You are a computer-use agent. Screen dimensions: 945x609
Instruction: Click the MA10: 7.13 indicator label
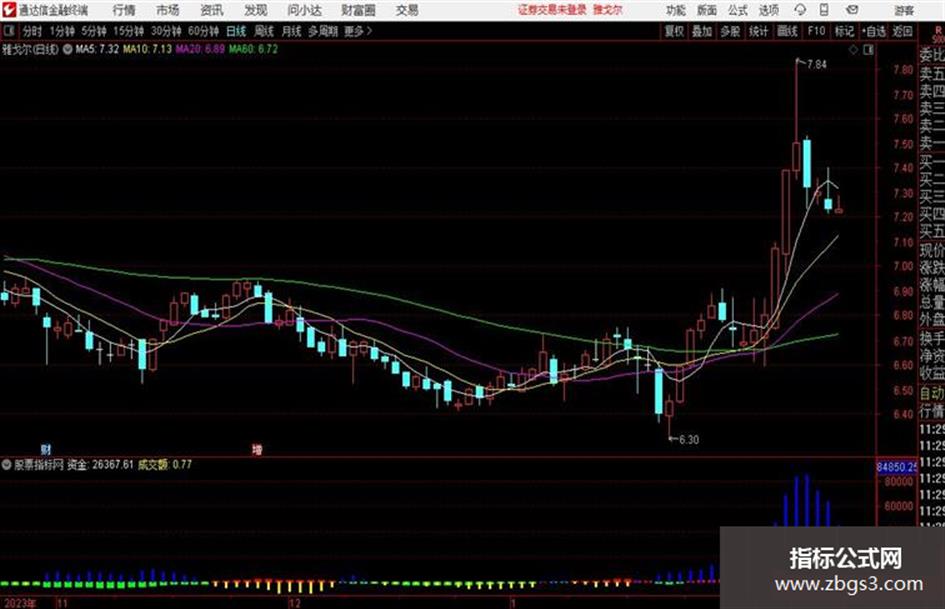click(148, 49)
